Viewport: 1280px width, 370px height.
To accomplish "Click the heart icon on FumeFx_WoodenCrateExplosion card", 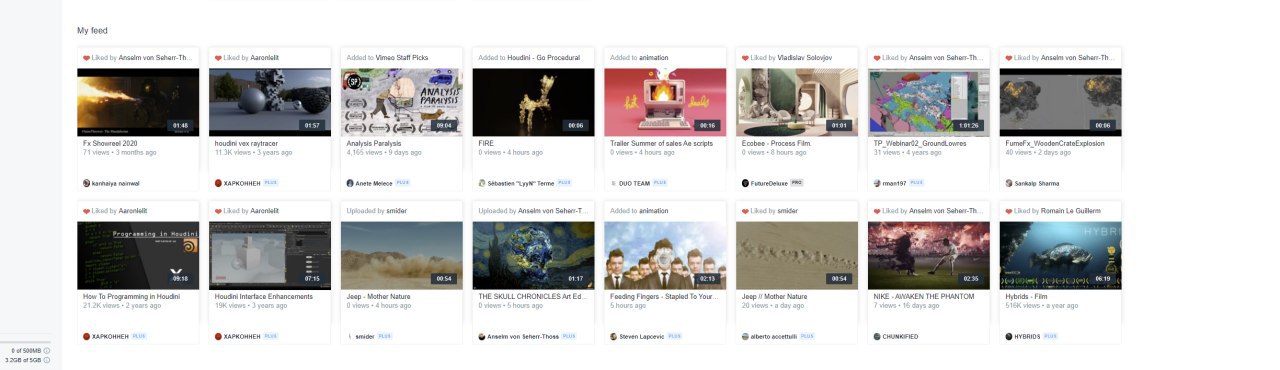I will tap(1010, 58).
